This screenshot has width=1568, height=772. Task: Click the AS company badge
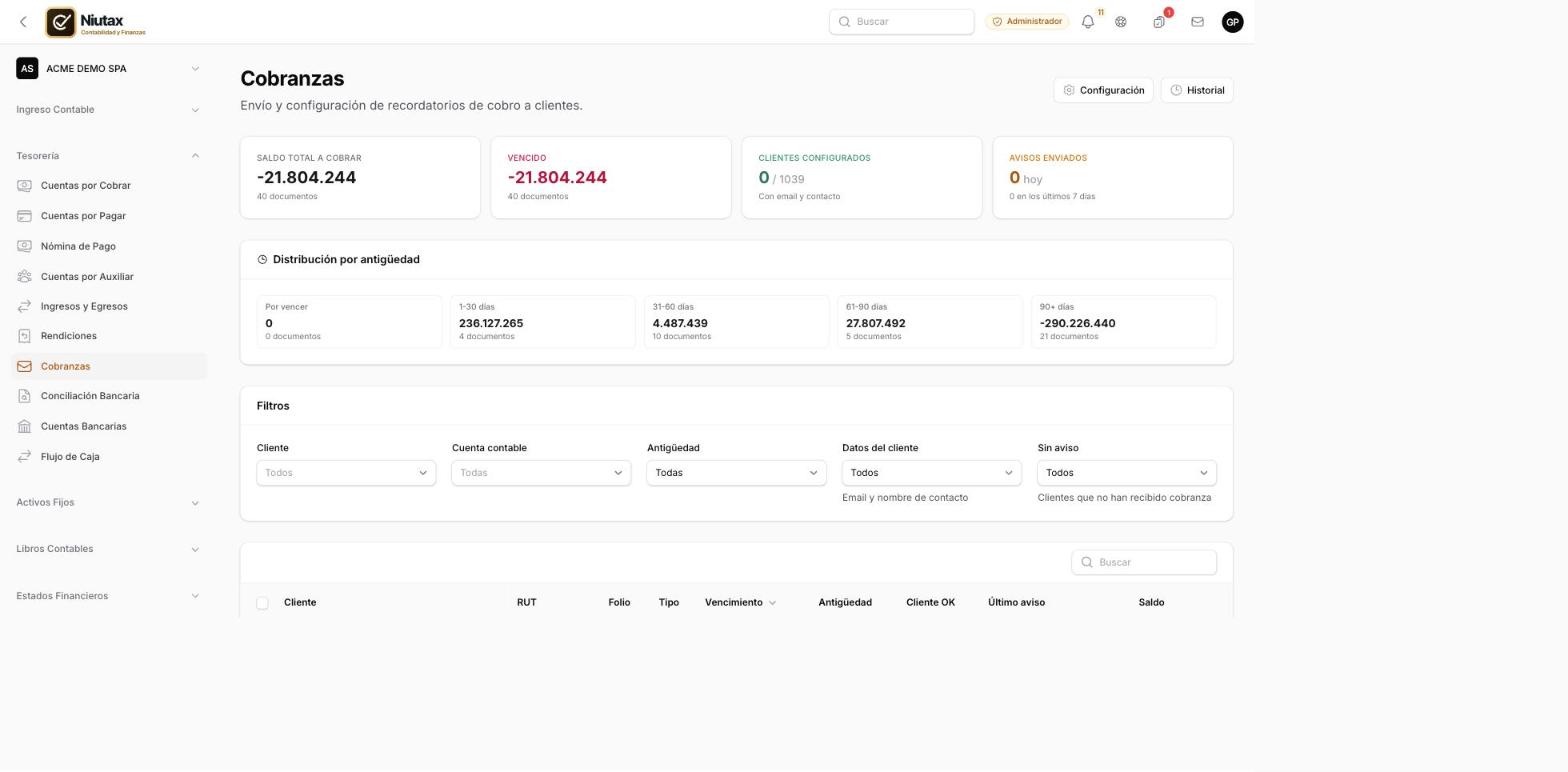pos(27,69)
